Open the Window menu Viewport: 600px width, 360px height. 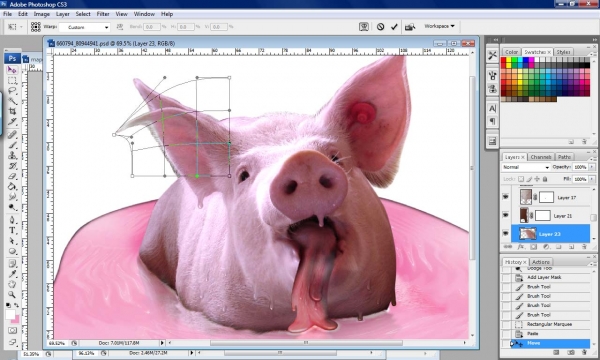[144, 14]
